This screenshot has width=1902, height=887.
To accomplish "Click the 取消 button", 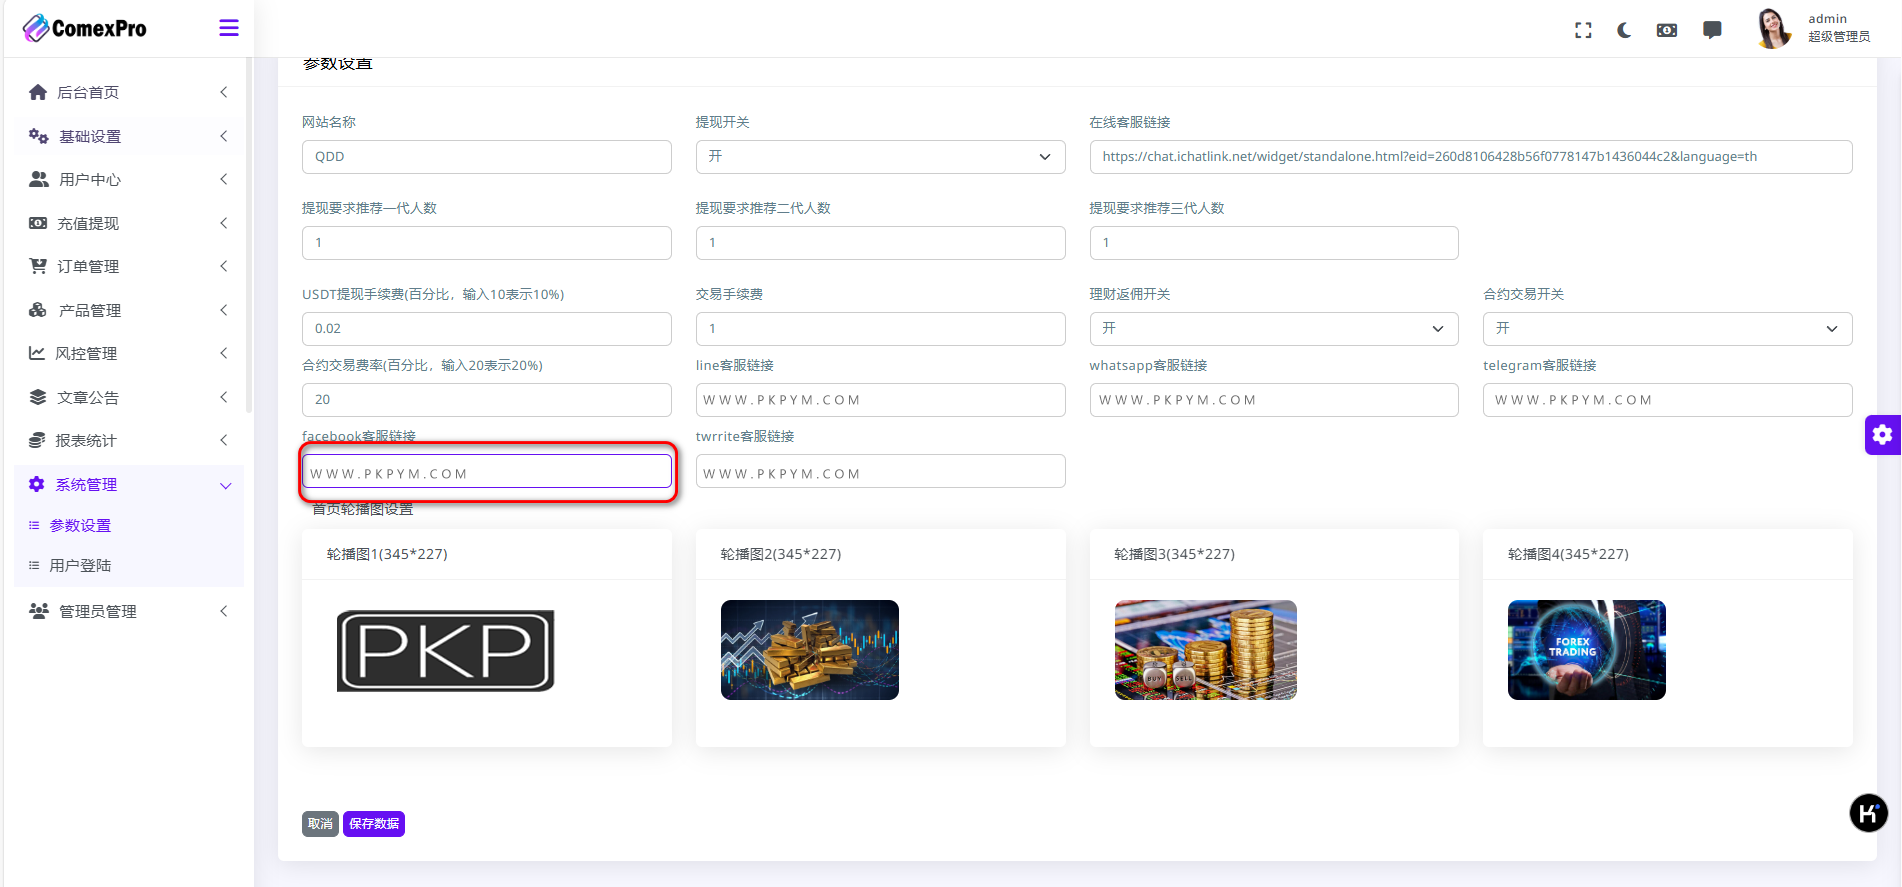I will click(320, 824).
